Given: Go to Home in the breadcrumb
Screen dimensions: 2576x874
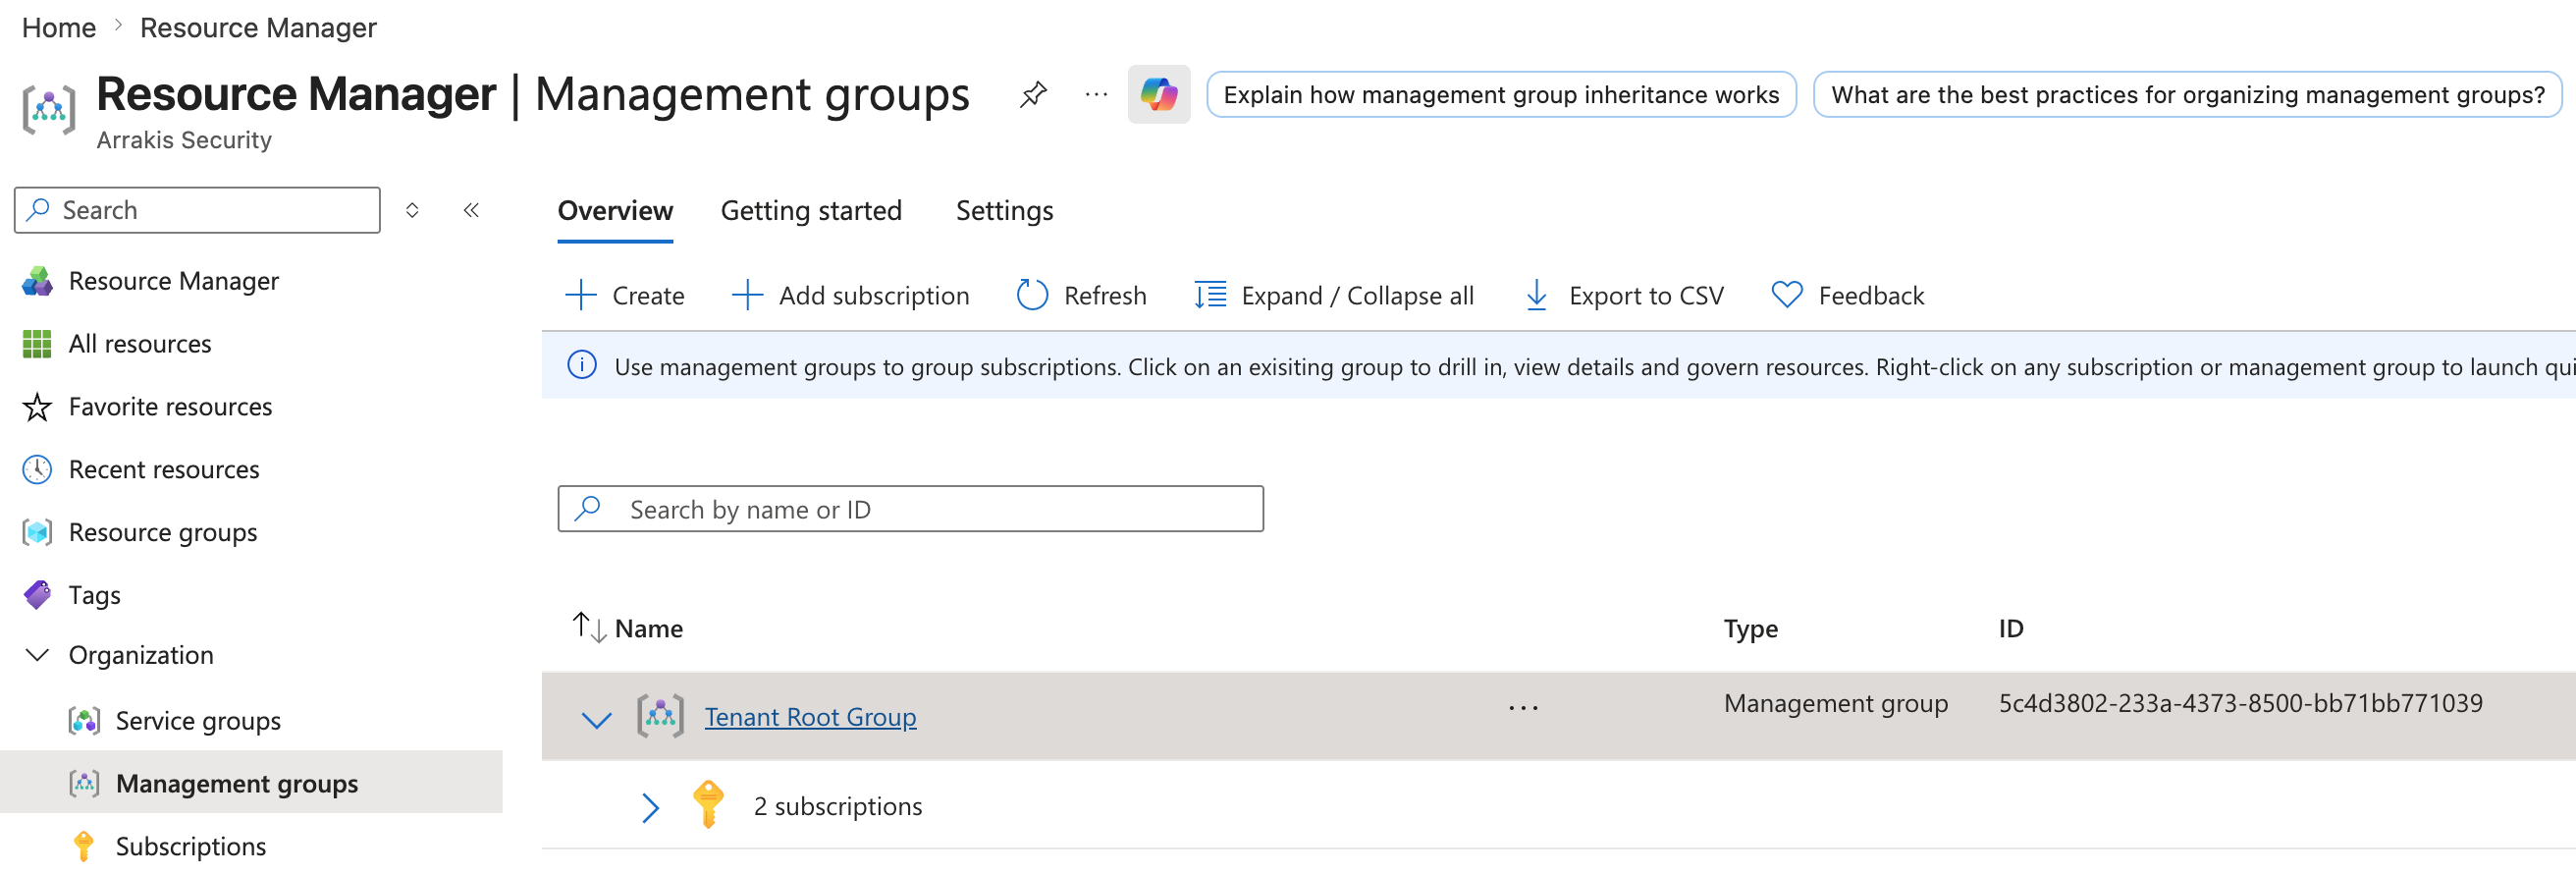Looking at the screenshot, I should click(x=59, y=28).
